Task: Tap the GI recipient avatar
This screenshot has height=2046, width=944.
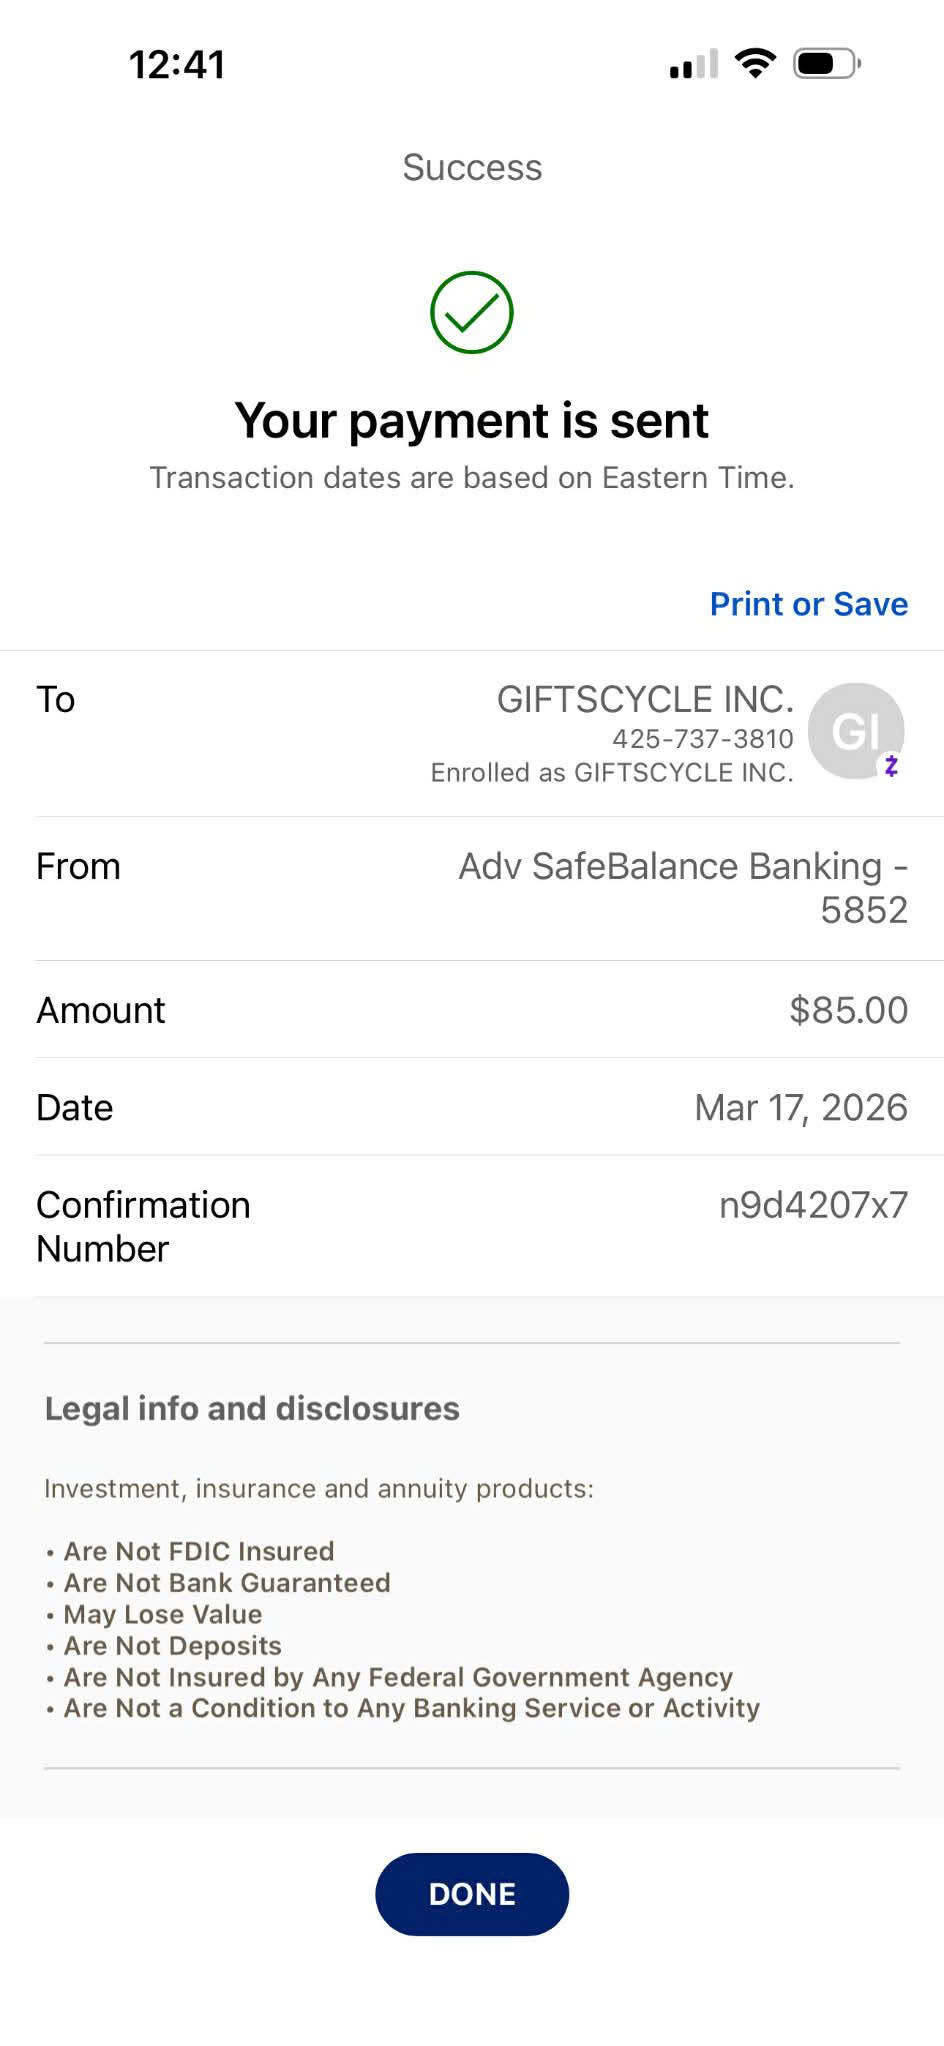Action: tap(856, 731)
